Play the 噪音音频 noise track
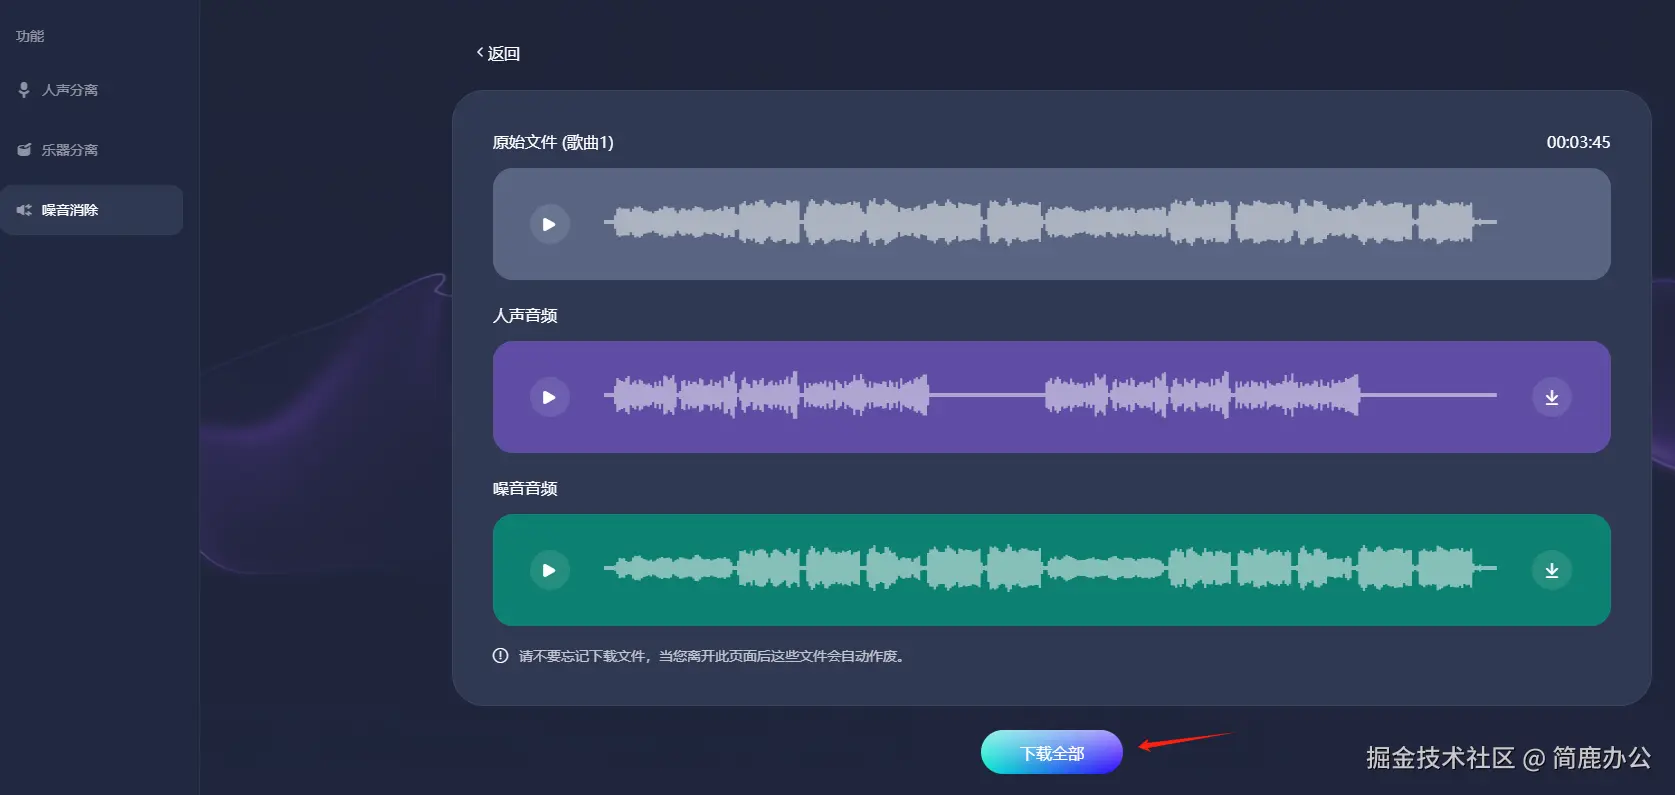Viewport: 1675px width, 795px height. click(x=549, y=570)
